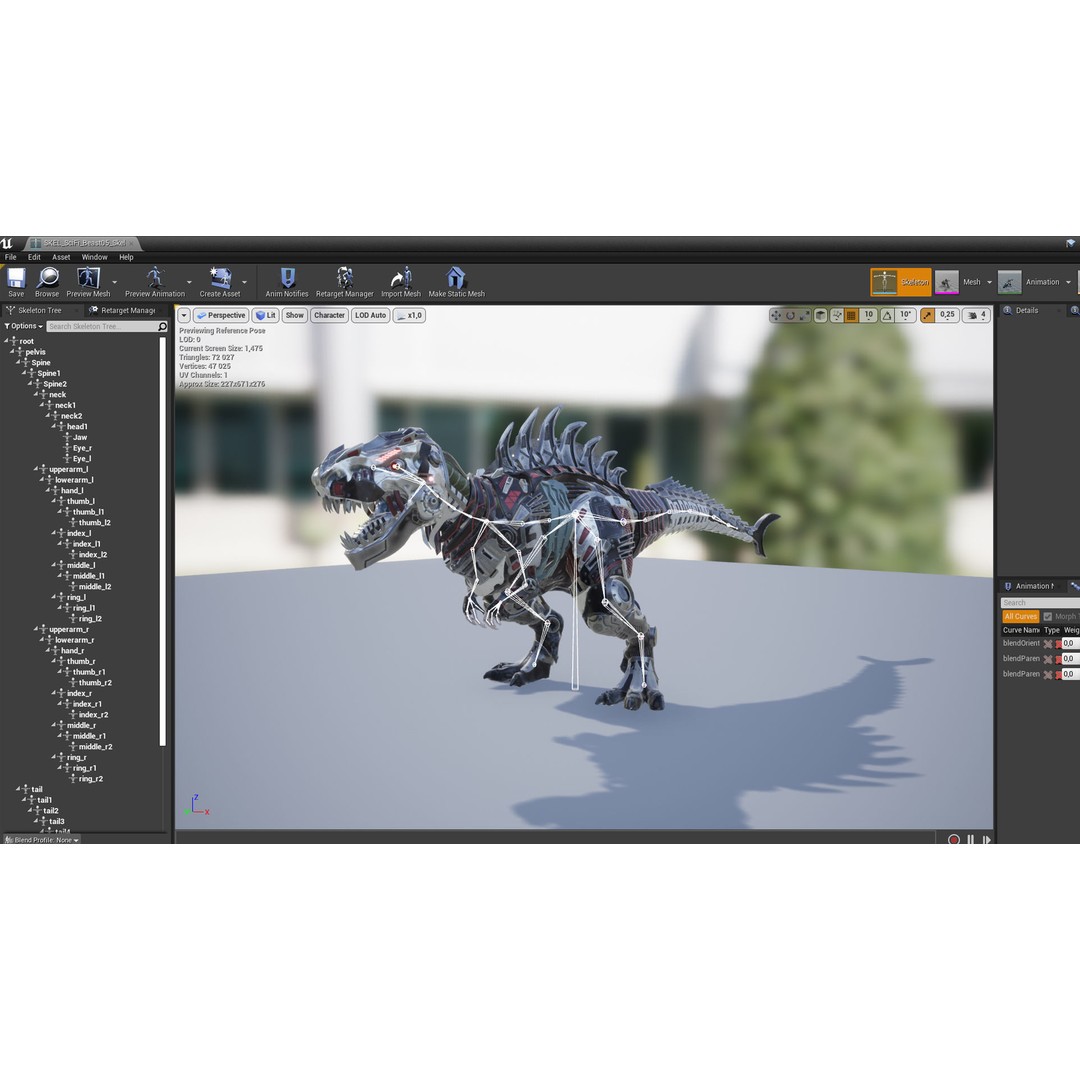Click the Make Static Mesh icon
1080x1080 pixels.
[x=455, y=278]
